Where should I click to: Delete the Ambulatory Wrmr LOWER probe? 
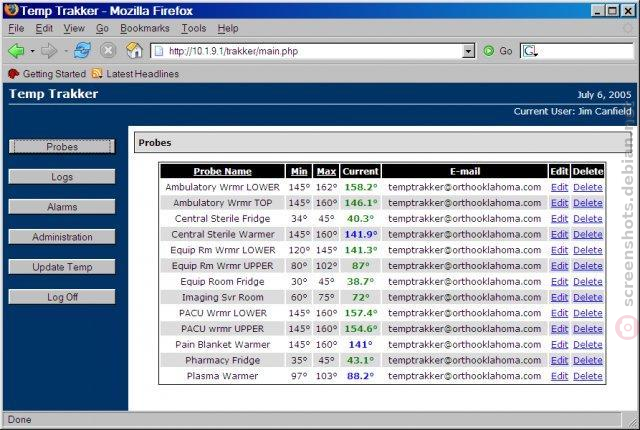coord(588,187)
